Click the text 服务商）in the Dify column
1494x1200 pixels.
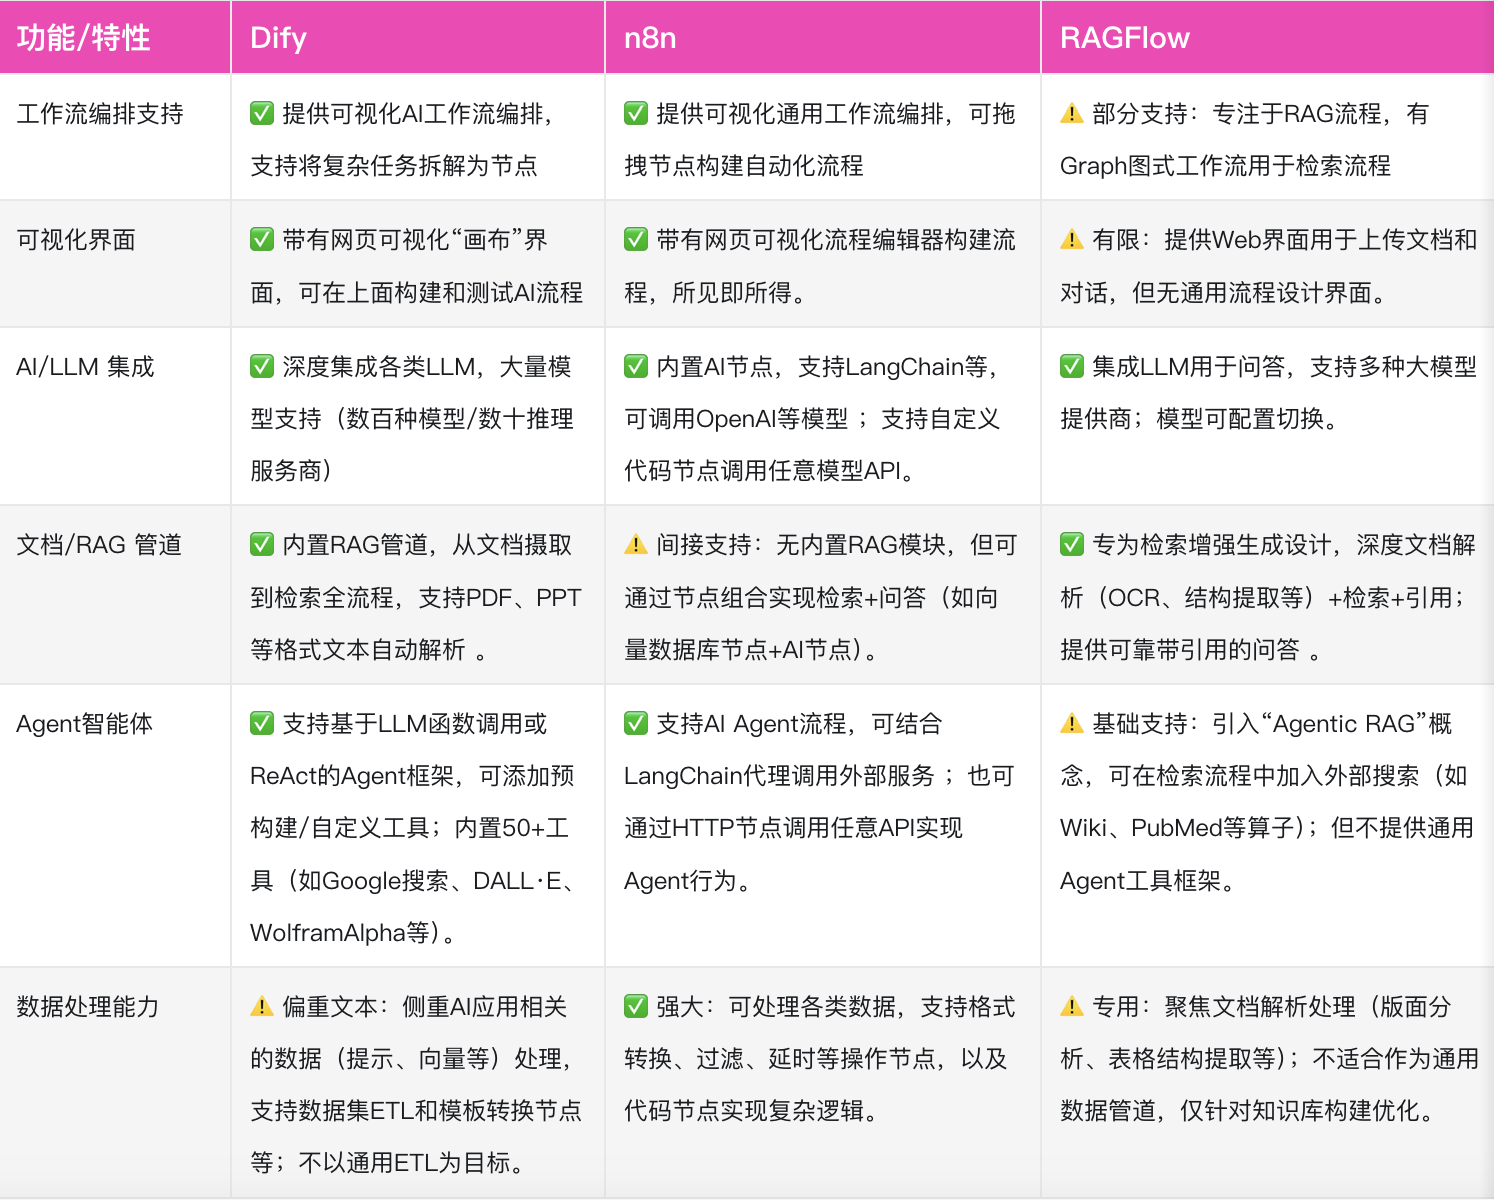[x=291, y=471]
